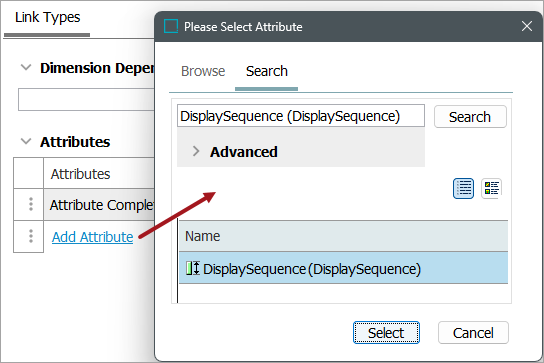Screen dimensions: 544x363
Task: Select DisplaySequence (DisplaySequence) result row
Action: pos(343,268)
